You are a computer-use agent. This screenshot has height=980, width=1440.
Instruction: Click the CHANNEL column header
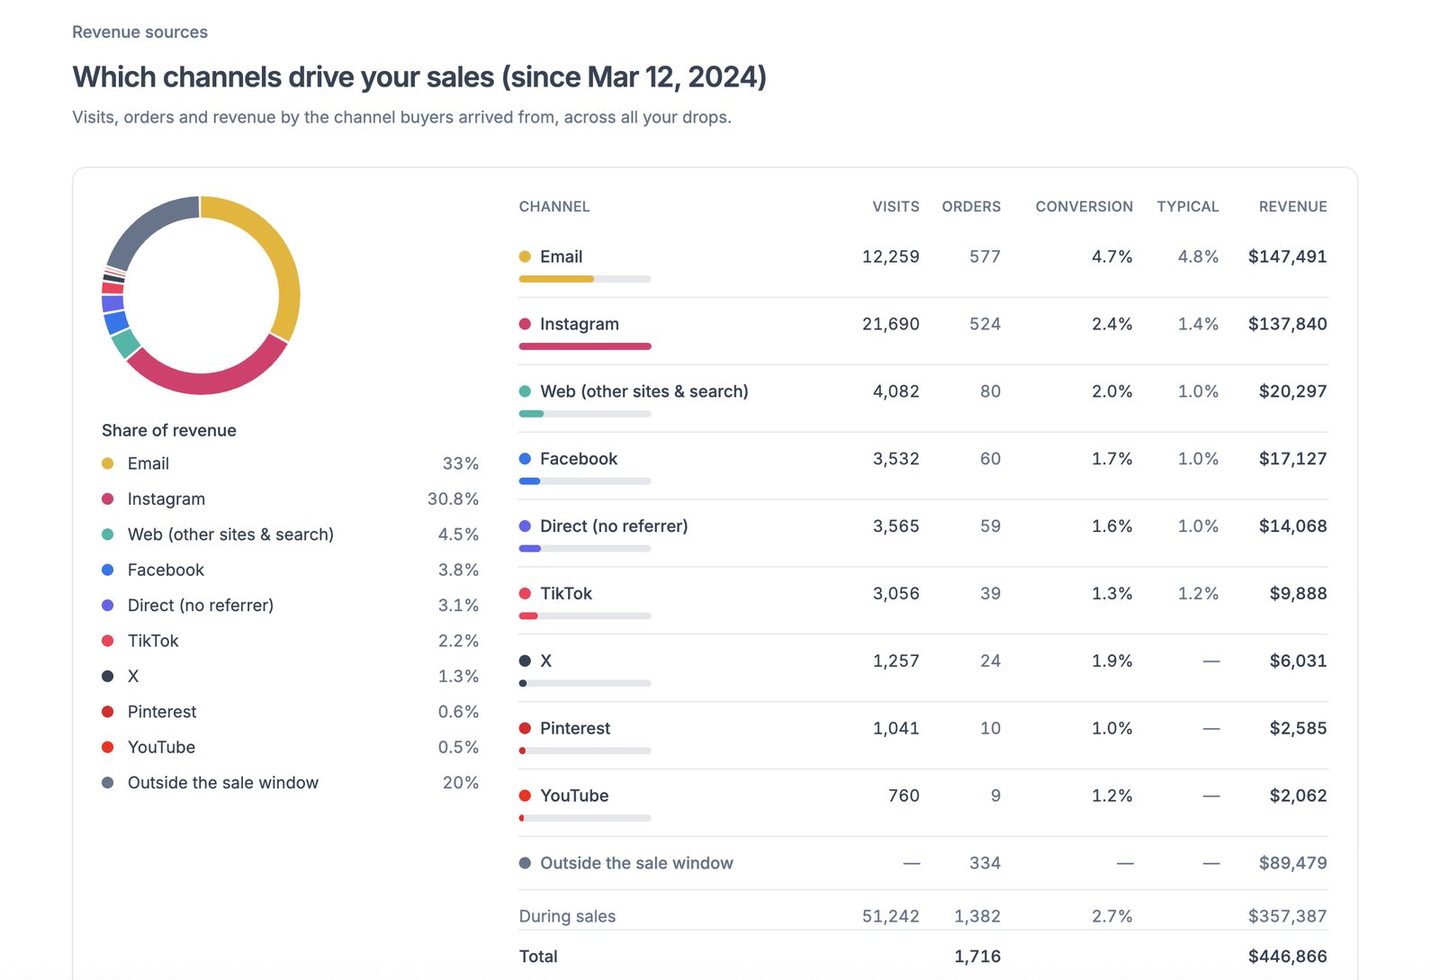[x=554, y=207]
